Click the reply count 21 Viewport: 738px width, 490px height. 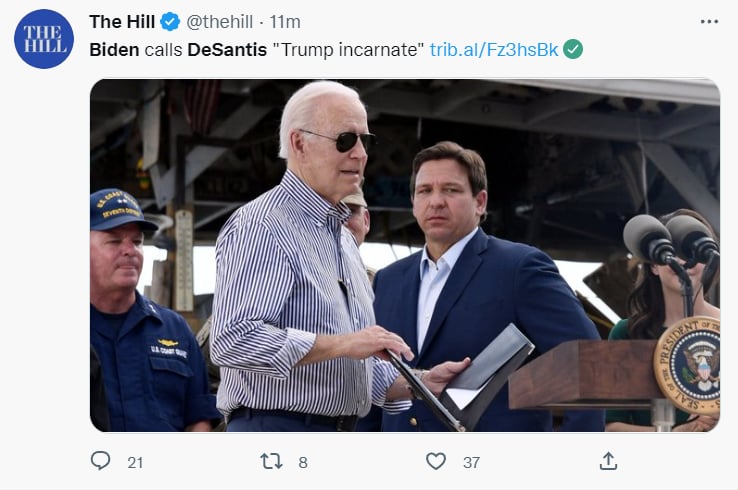coord(135,462)
